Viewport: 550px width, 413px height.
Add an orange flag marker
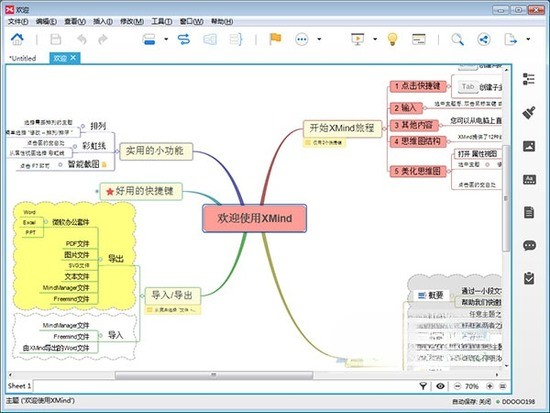(x=275, y=39)
